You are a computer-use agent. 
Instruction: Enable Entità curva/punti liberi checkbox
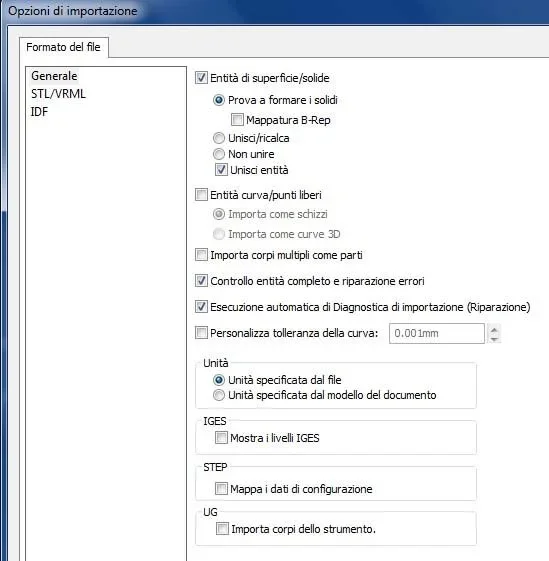click(201, 195)
